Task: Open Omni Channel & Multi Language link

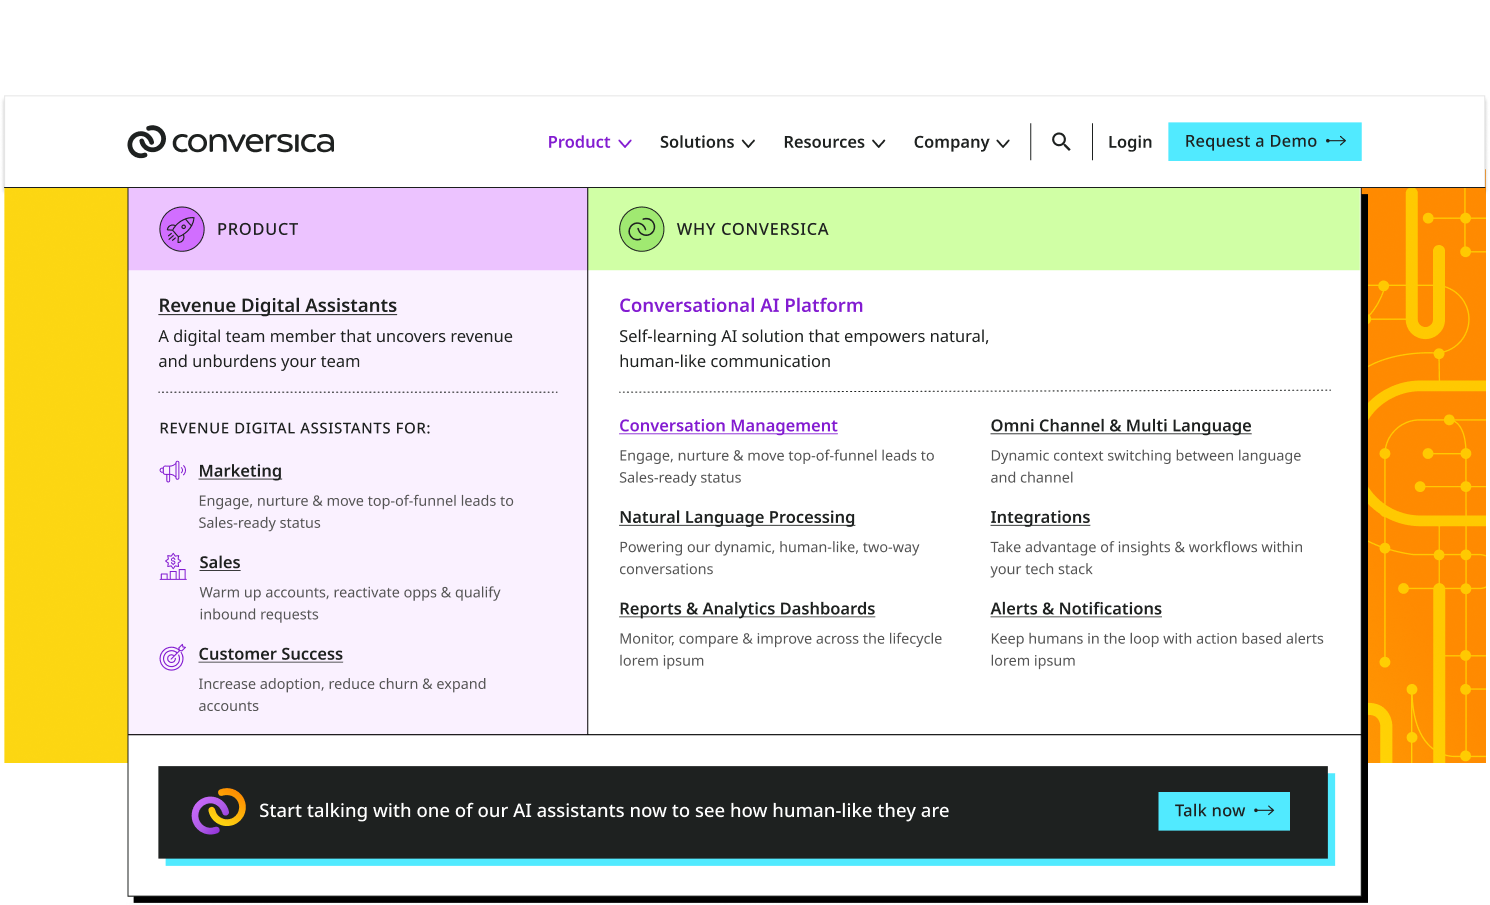Action: 1120,426
